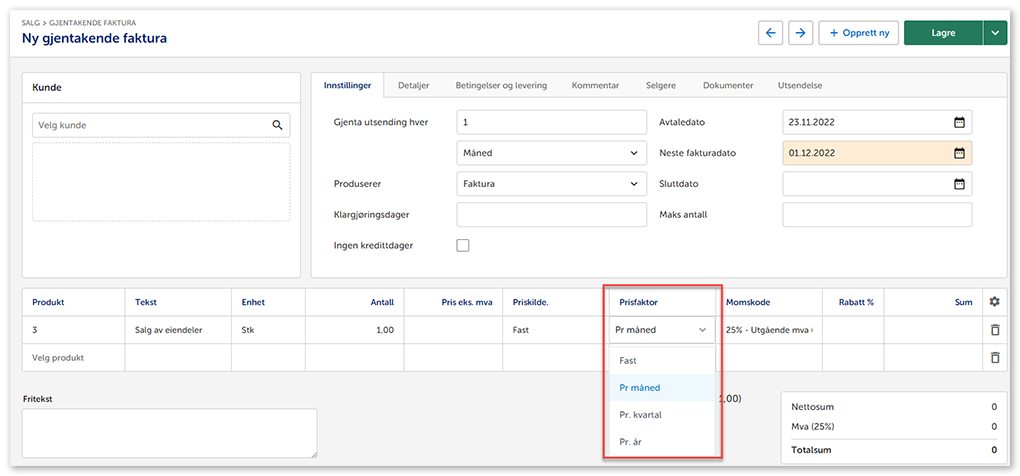The image size is (1020, 476).
Task: Open the Neste fakturadato calendar picker
Action: 959,153
